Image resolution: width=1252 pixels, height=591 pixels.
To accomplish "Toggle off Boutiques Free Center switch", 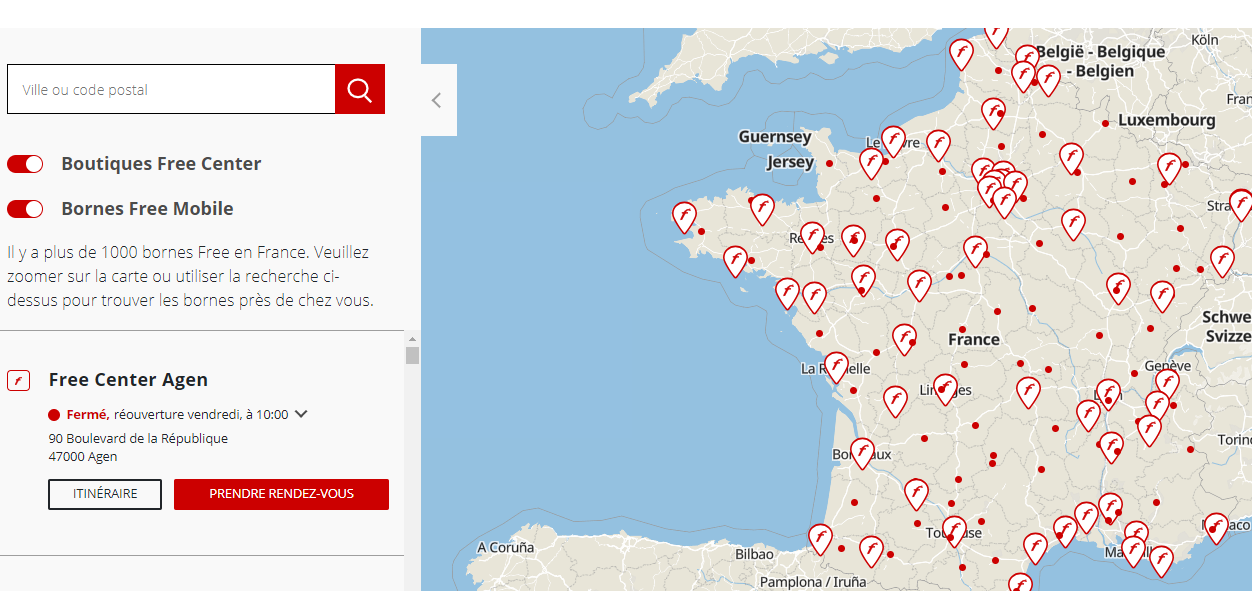I will coord(25,164).
